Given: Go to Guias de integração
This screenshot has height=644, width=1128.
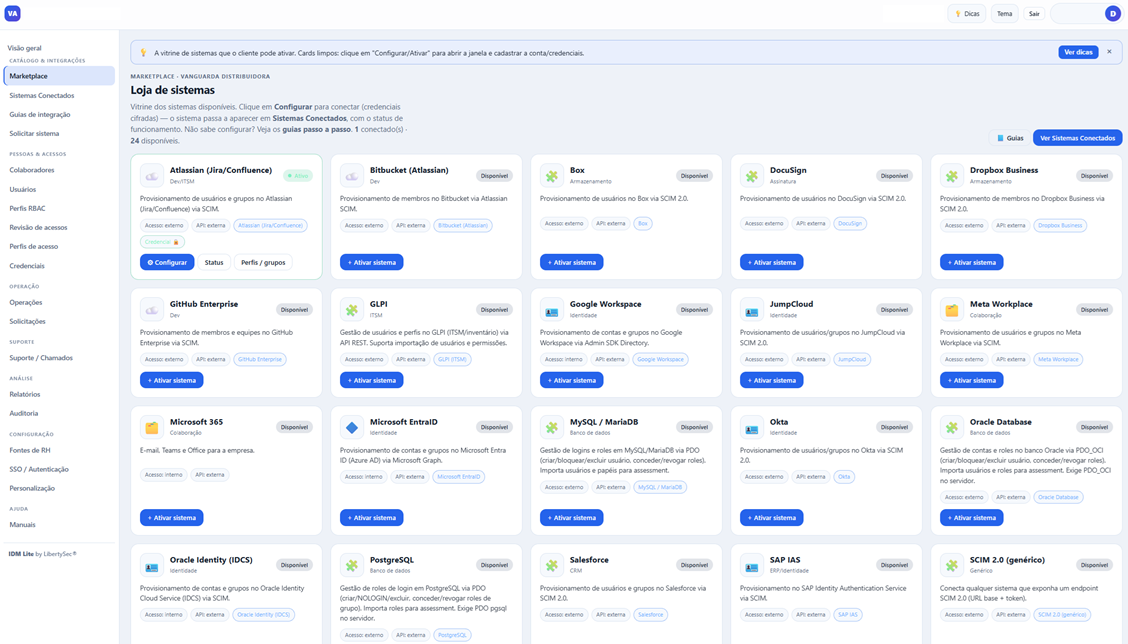Looking at the screenshot, I should pyautogui.click(x=59, y=114).
